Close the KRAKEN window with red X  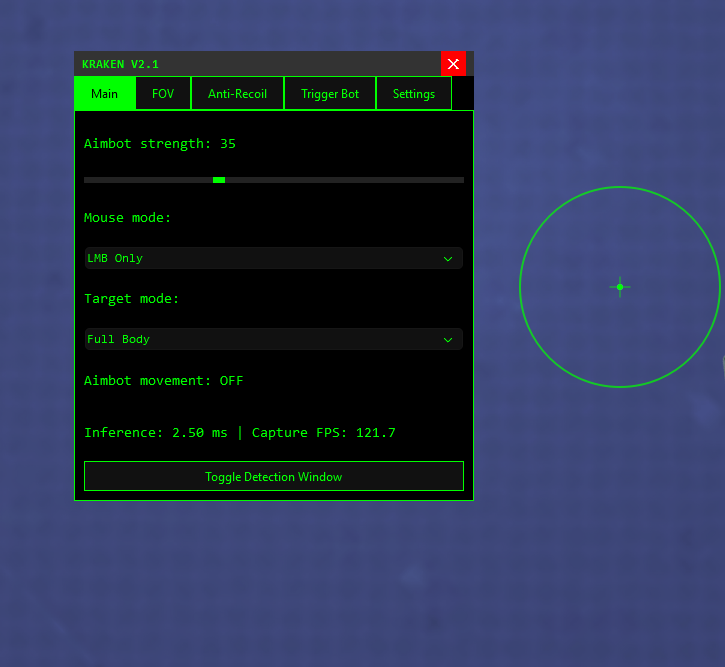click(453, 64)
